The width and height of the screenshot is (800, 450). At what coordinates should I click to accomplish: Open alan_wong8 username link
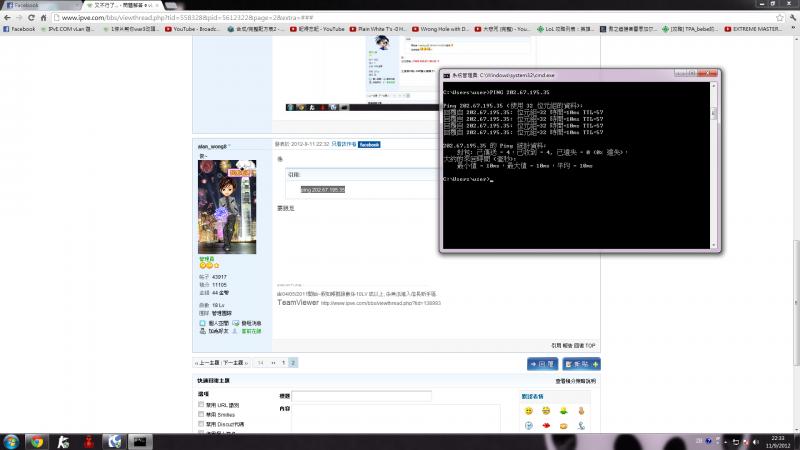coord(212,146)
